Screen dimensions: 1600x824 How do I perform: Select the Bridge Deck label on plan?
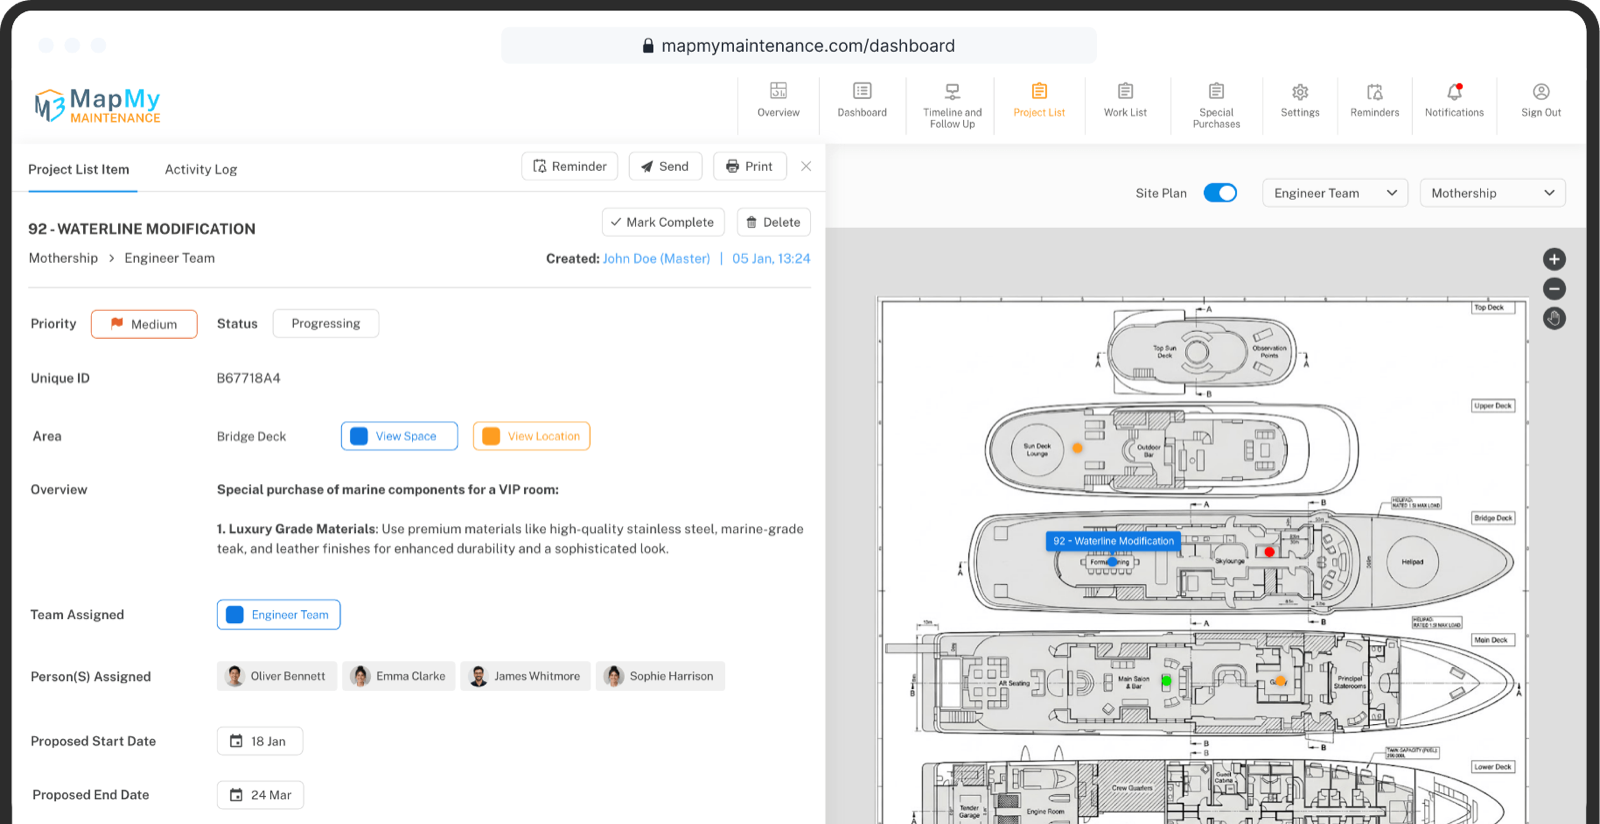(x=1493, y=518)
